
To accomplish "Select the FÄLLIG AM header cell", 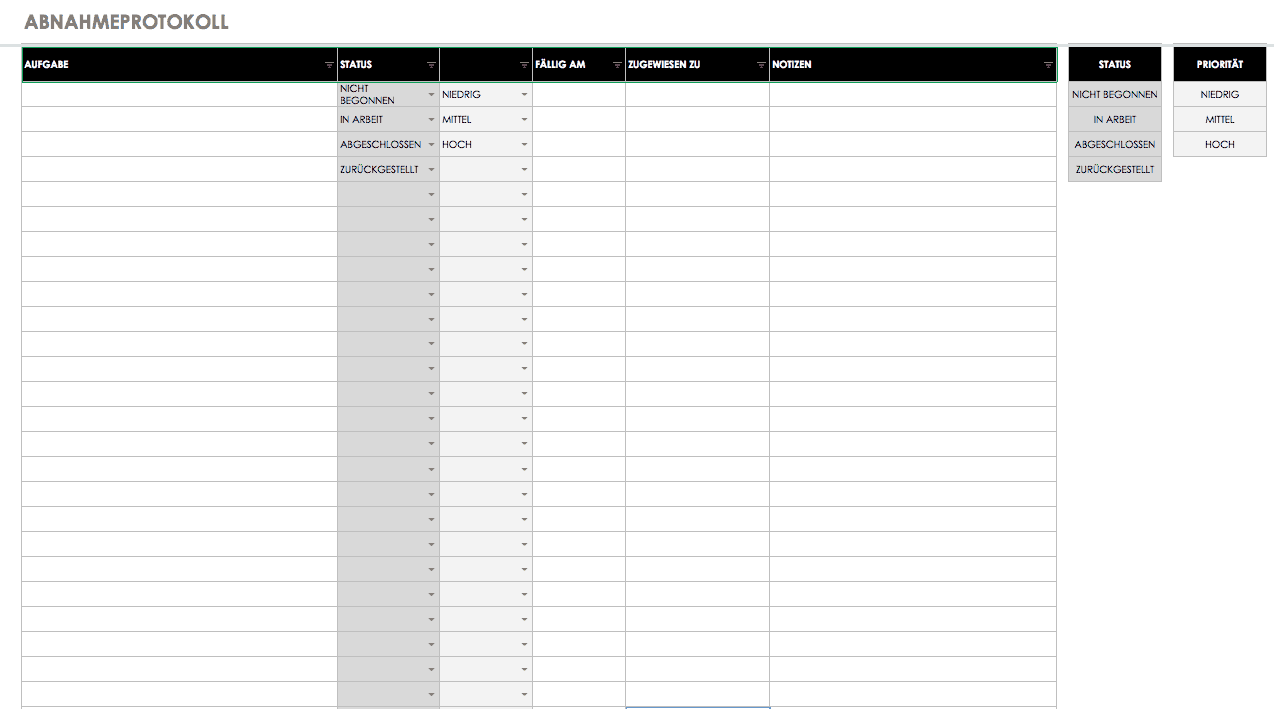I will 579,64.
